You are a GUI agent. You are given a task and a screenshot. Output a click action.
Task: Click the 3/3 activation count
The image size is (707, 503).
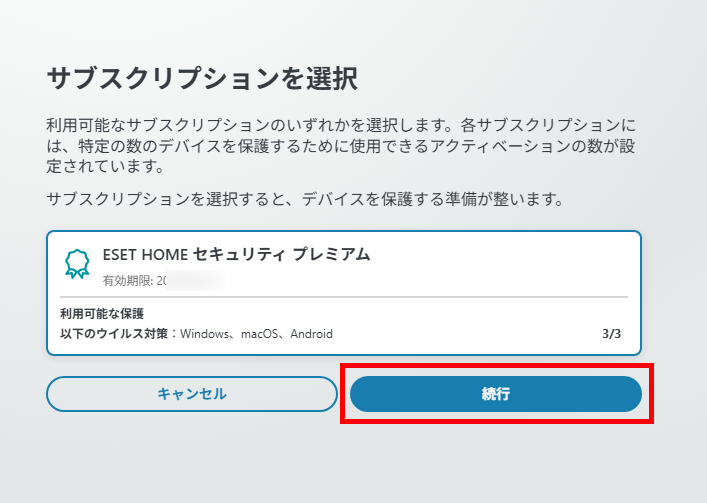click(611, 334)
